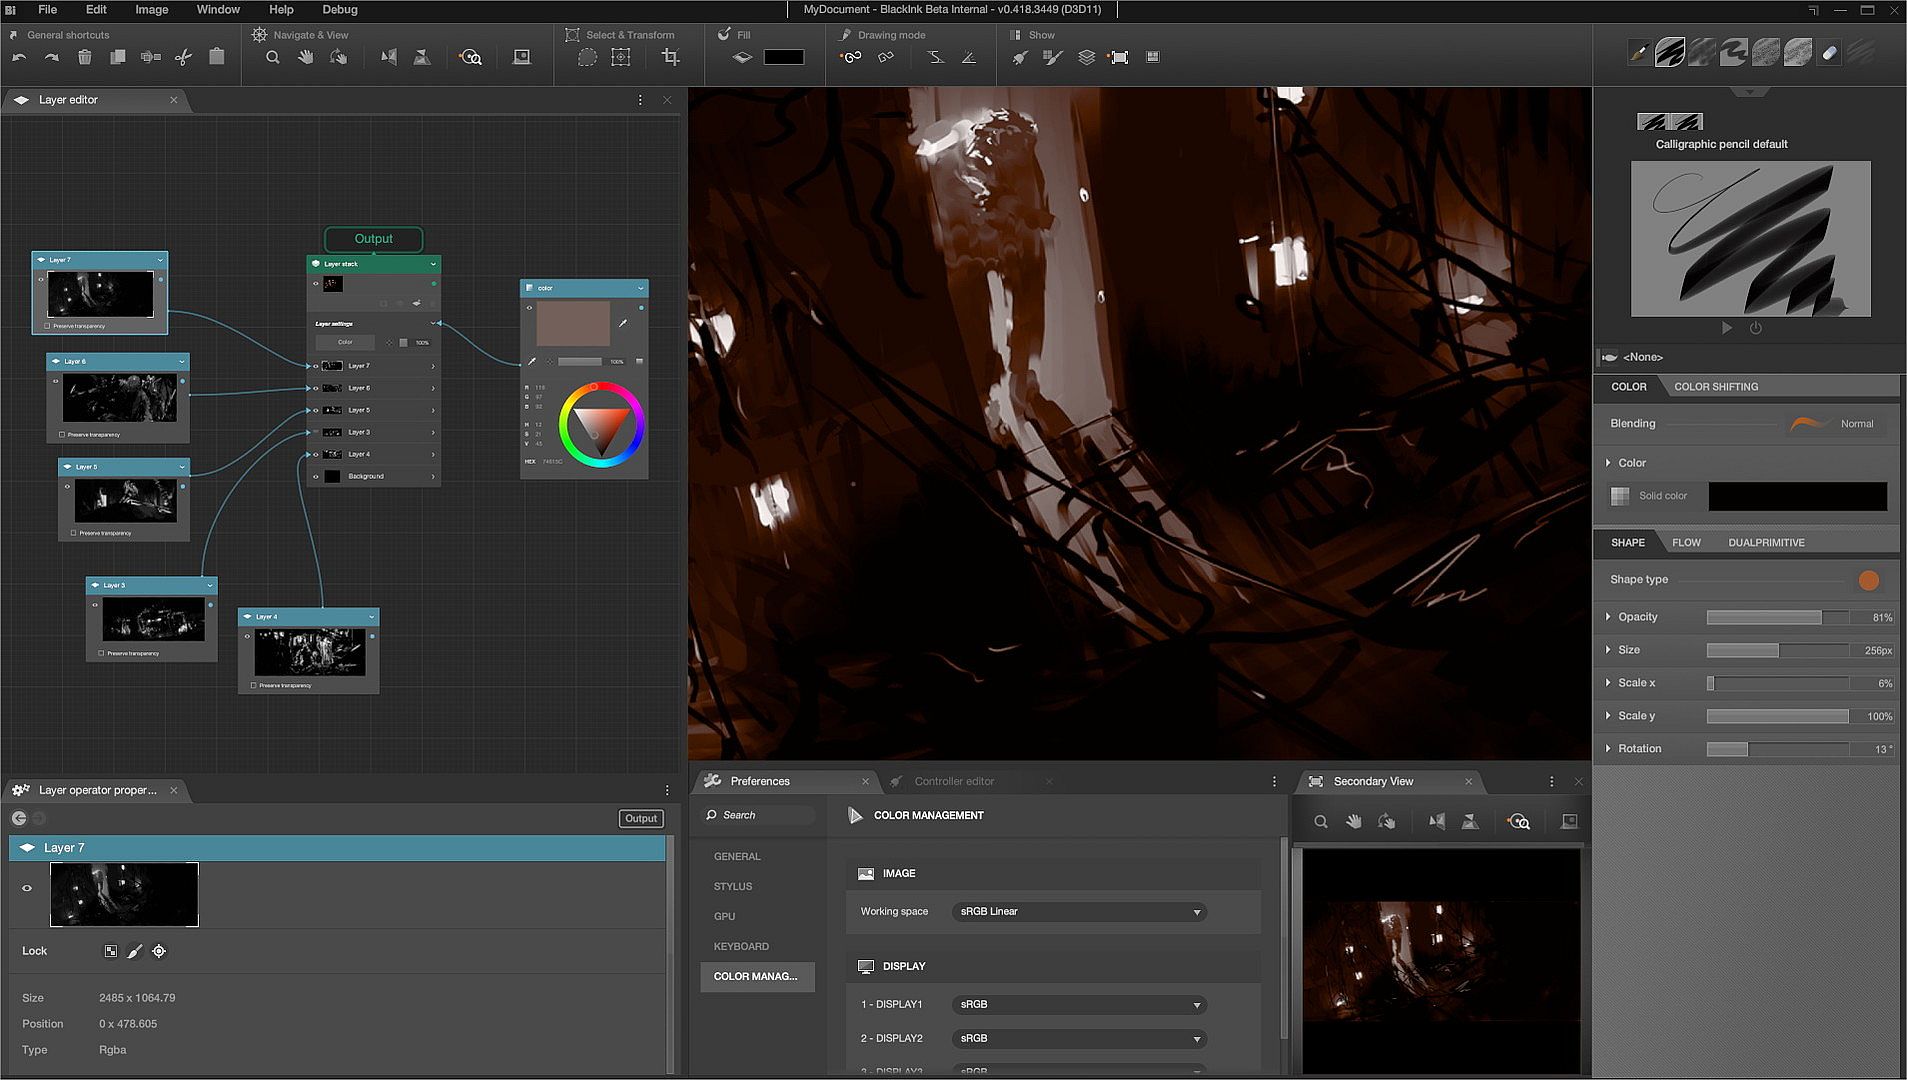Select the scissors cut icon in the toolbar
This screenshot has height=1080, width=1907.
(183, 58)
